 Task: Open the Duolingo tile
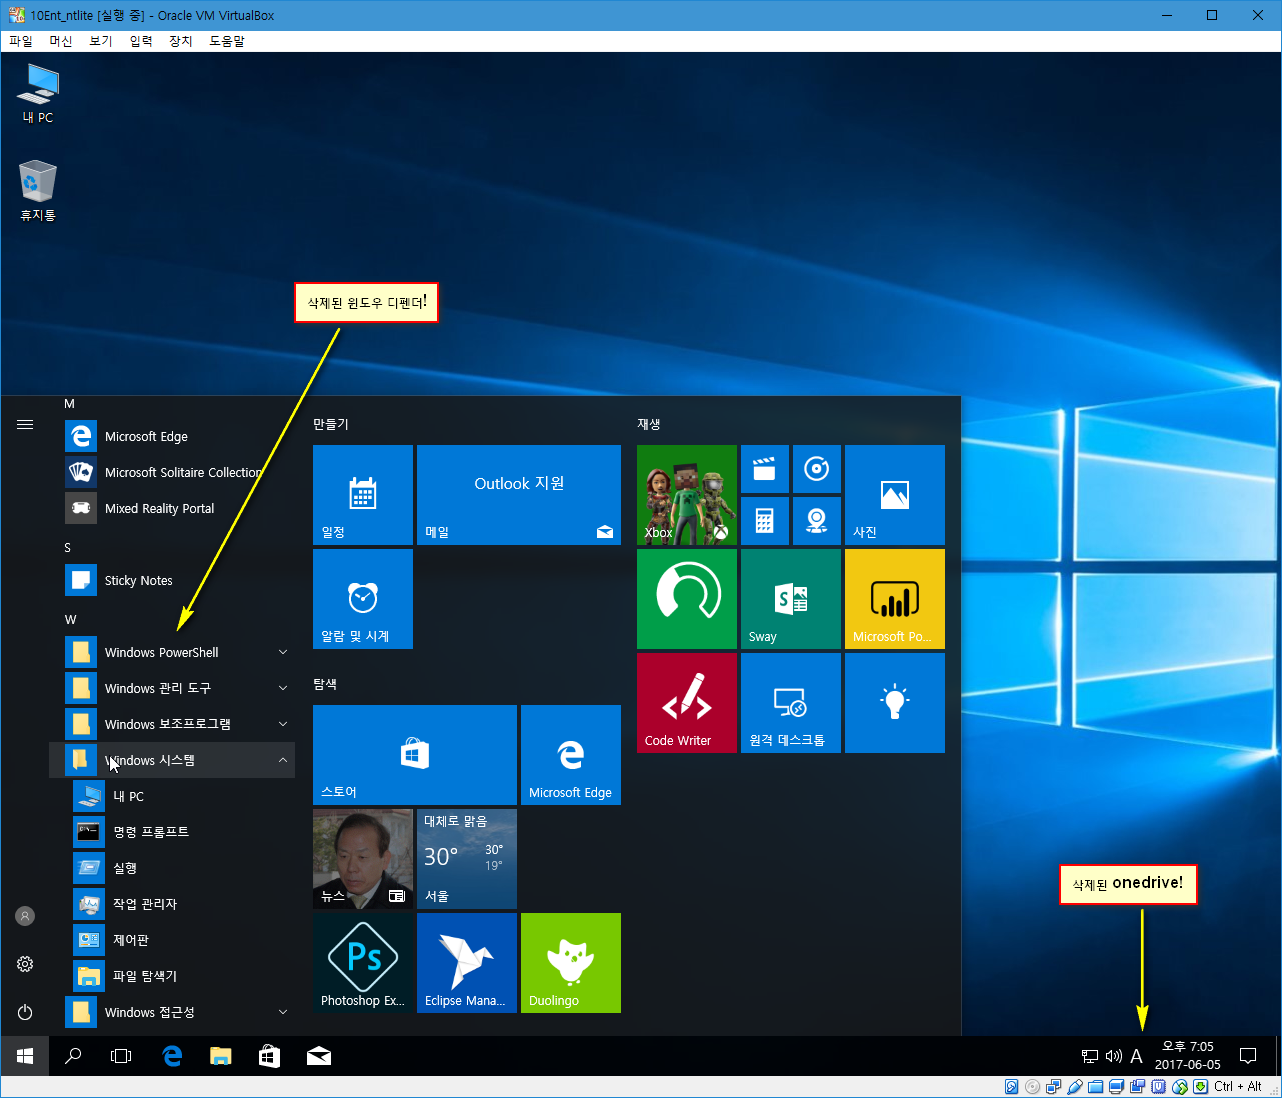570,963
